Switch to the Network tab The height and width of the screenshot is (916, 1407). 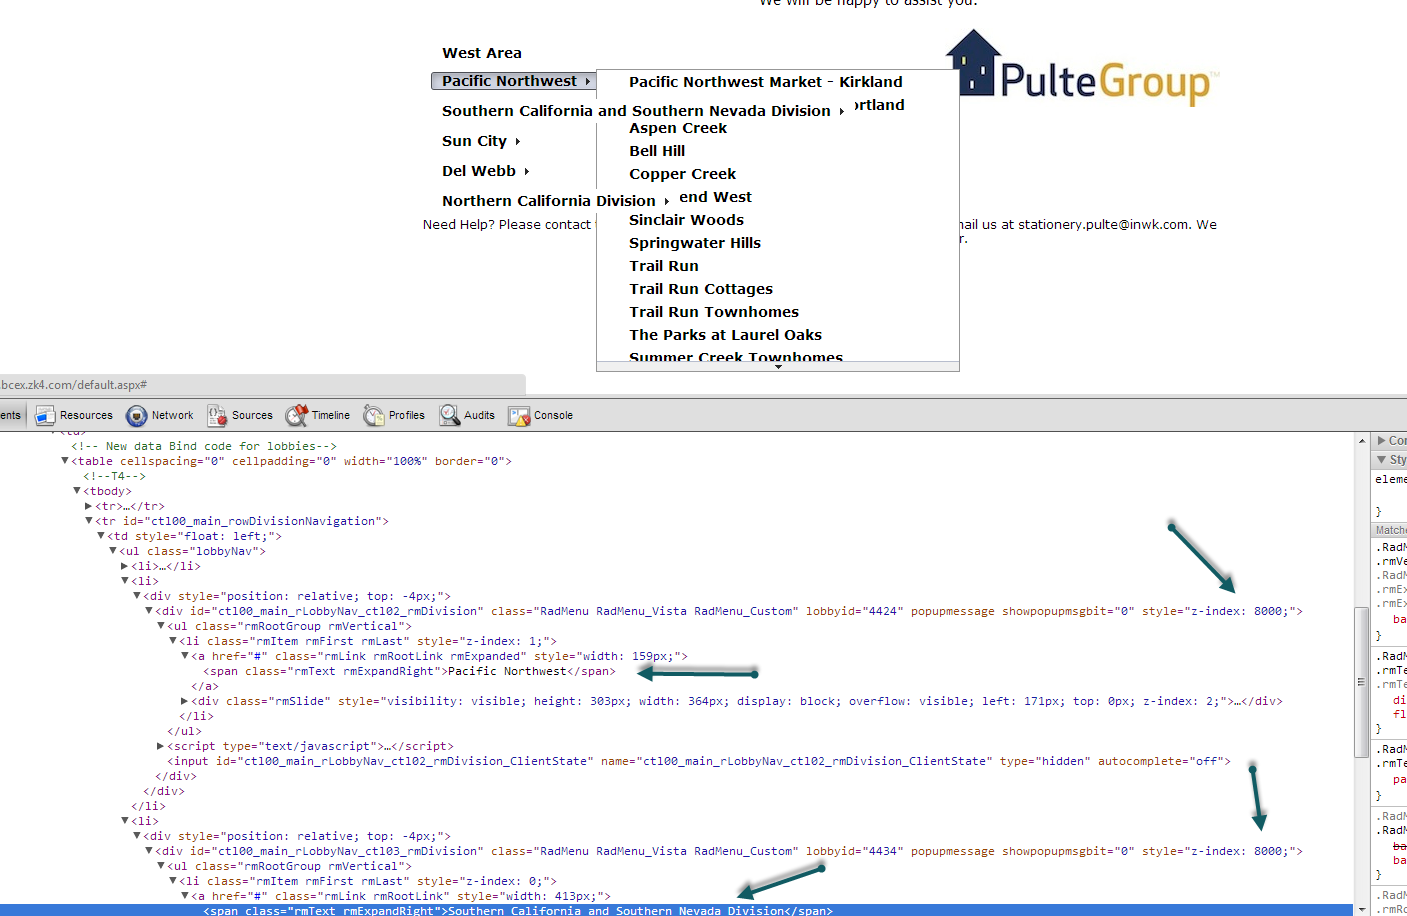point(160,416)
